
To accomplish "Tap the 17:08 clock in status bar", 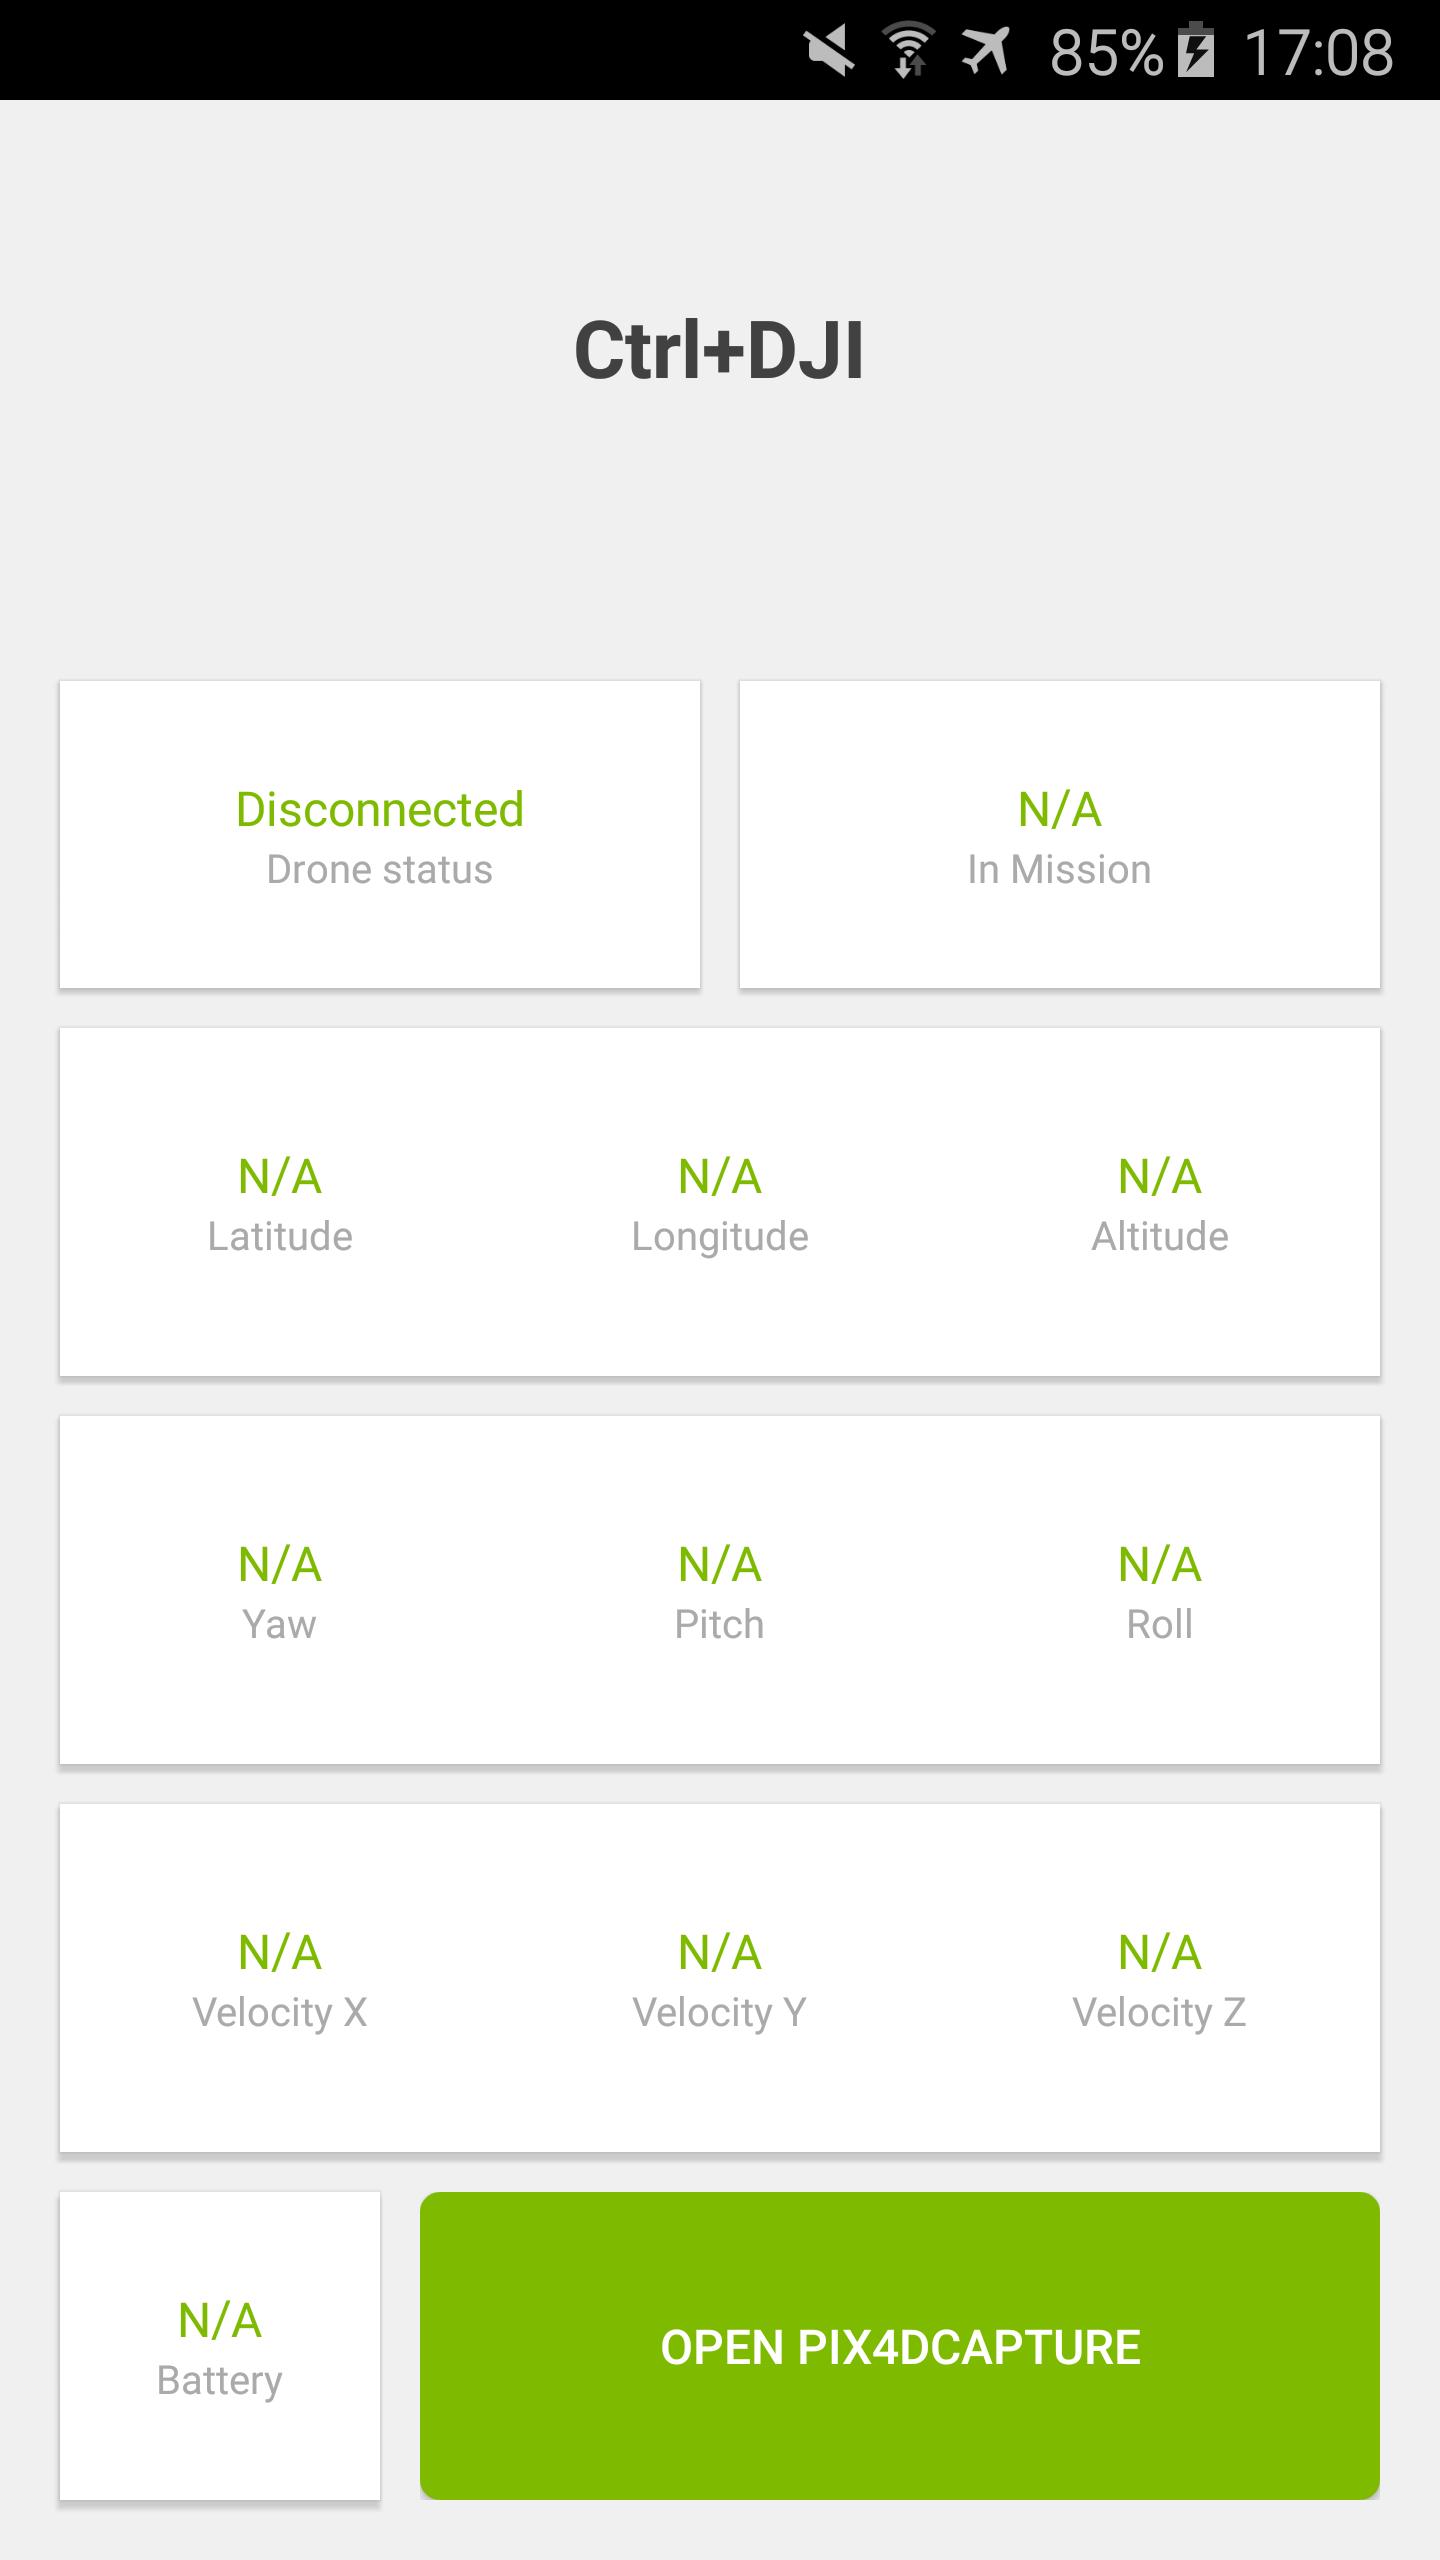I will [1318, 52].
